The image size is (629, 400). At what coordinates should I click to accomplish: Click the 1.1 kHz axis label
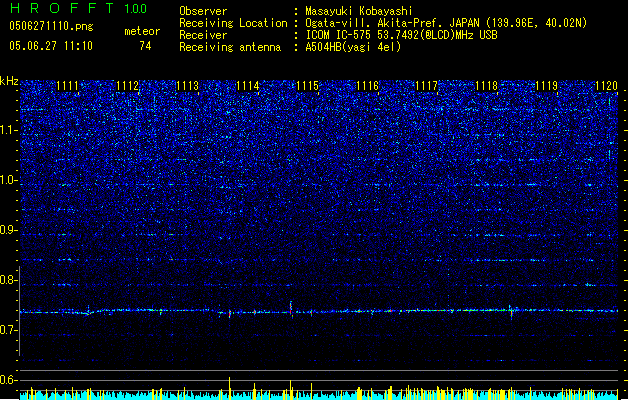click(8, 130)
